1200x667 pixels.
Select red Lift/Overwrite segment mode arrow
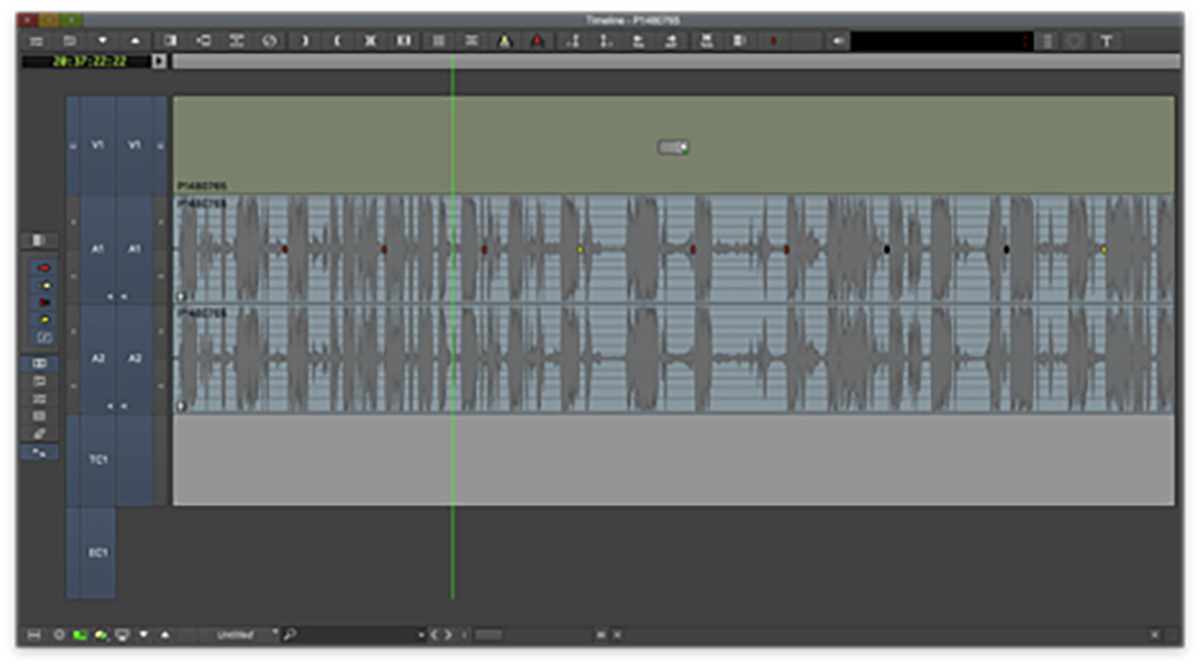tap(43, 268)
